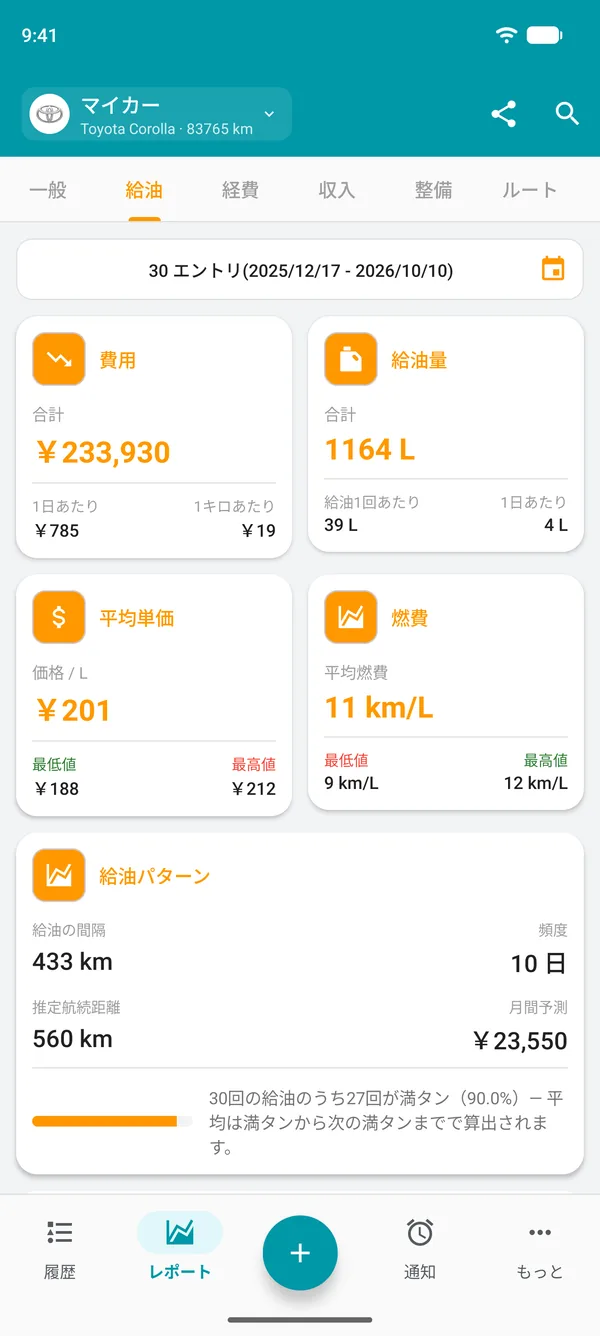Tap the 給油パターン chart icon
The image size is (600, 1336).
point(58,875)
